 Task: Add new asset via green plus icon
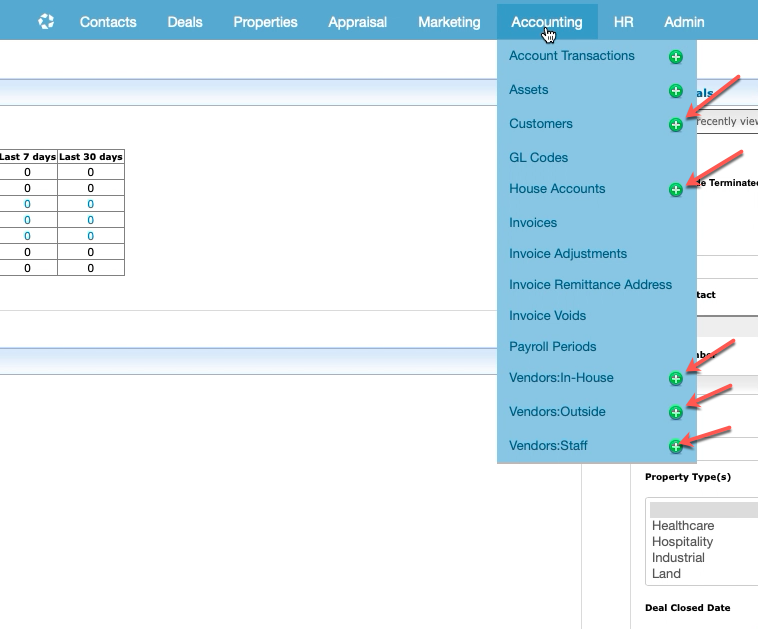pyautogui.click(x=676, y=91)
